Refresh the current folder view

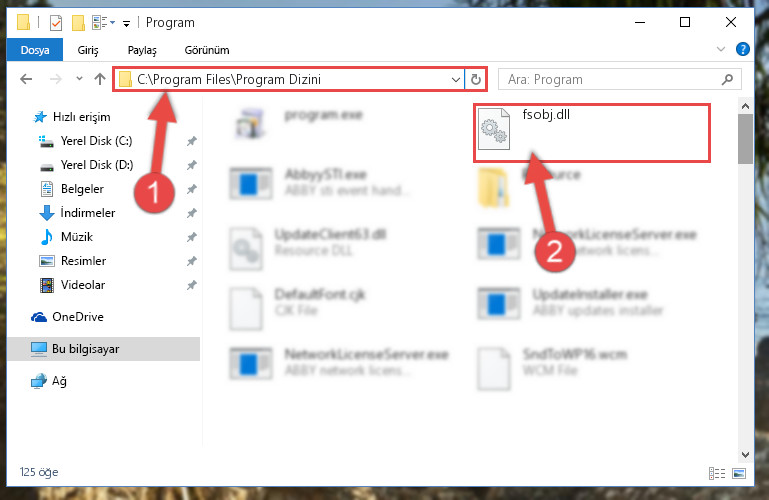click(476, 79)
